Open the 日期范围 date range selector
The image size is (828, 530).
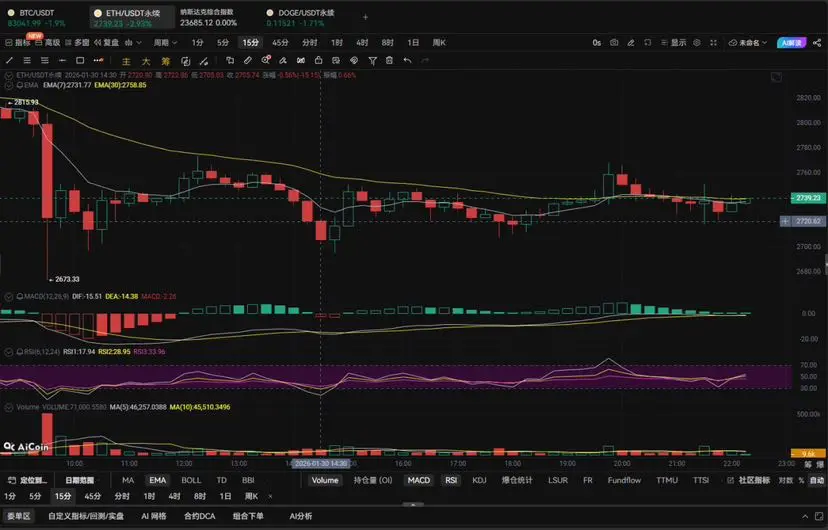click(x=80, y=480)
